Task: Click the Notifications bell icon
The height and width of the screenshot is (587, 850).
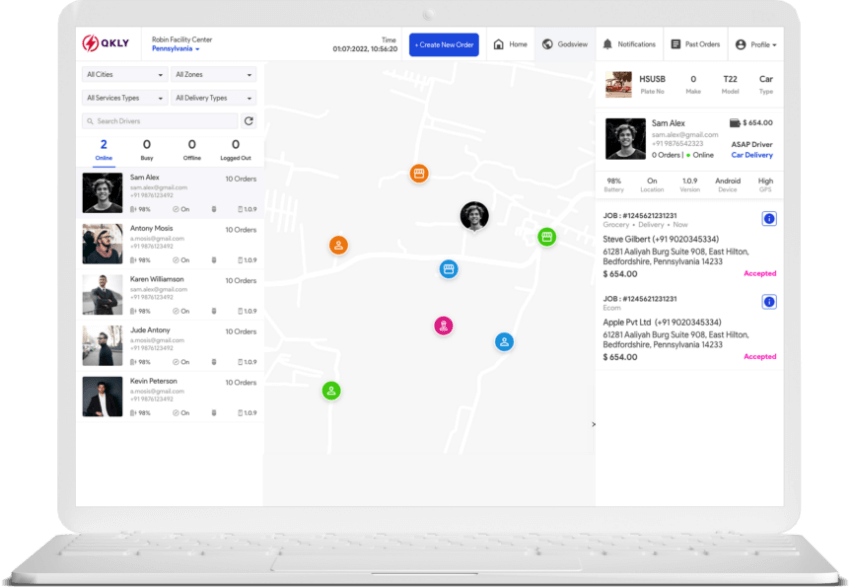Action: (608, 44)
